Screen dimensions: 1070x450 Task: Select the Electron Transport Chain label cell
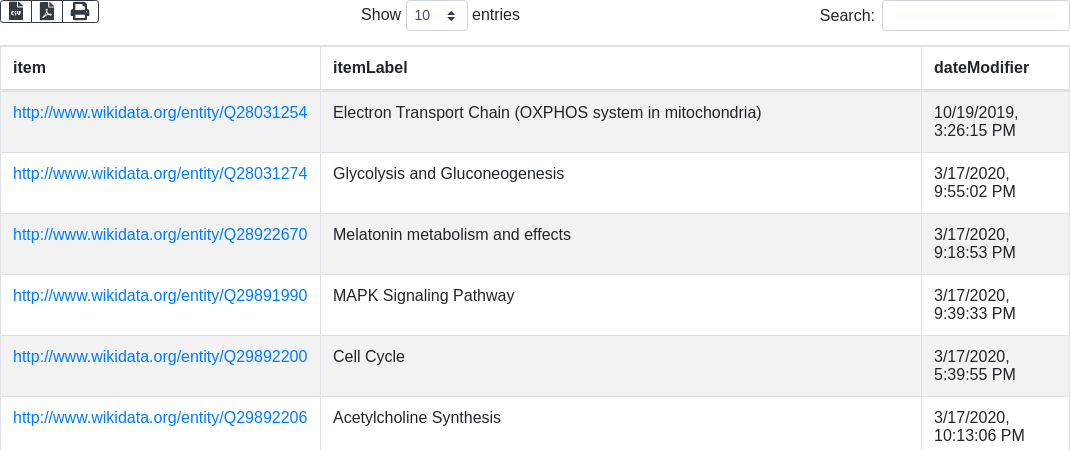click(620, 122)
